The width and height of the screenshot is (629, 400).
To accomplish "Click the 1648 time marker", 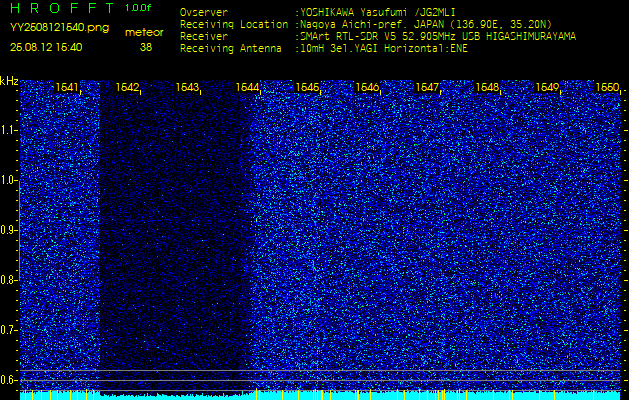I will click(x=487, y=87).
